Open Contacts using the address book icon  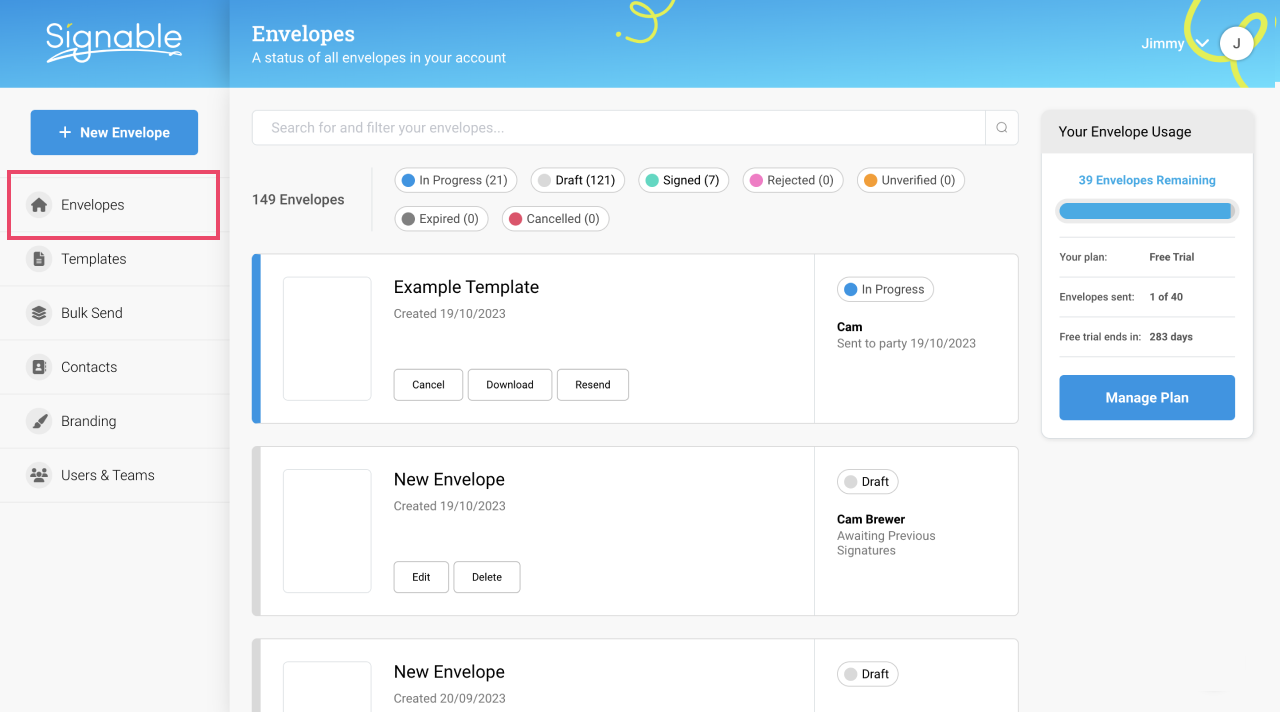(39, 367)
